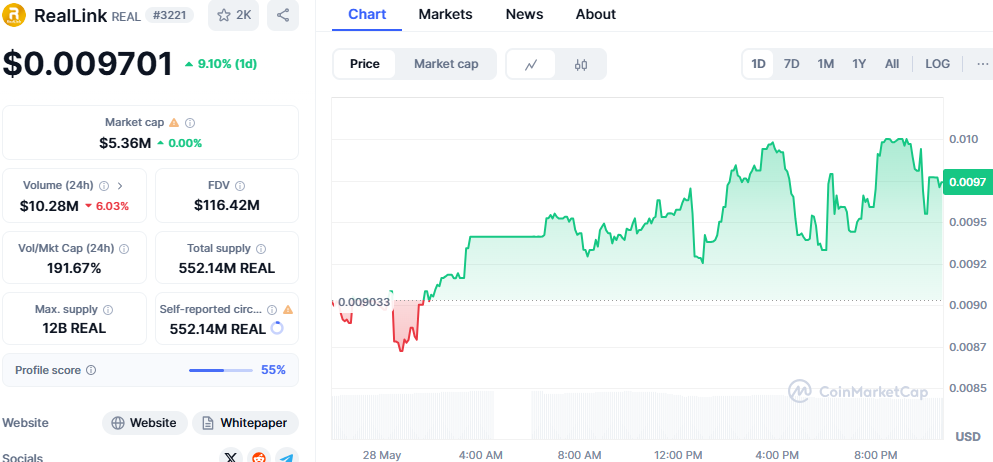The height and width of the screenshot is (462, 993).
Task: Open the Volume (24h) info icon
Action: 104,186
